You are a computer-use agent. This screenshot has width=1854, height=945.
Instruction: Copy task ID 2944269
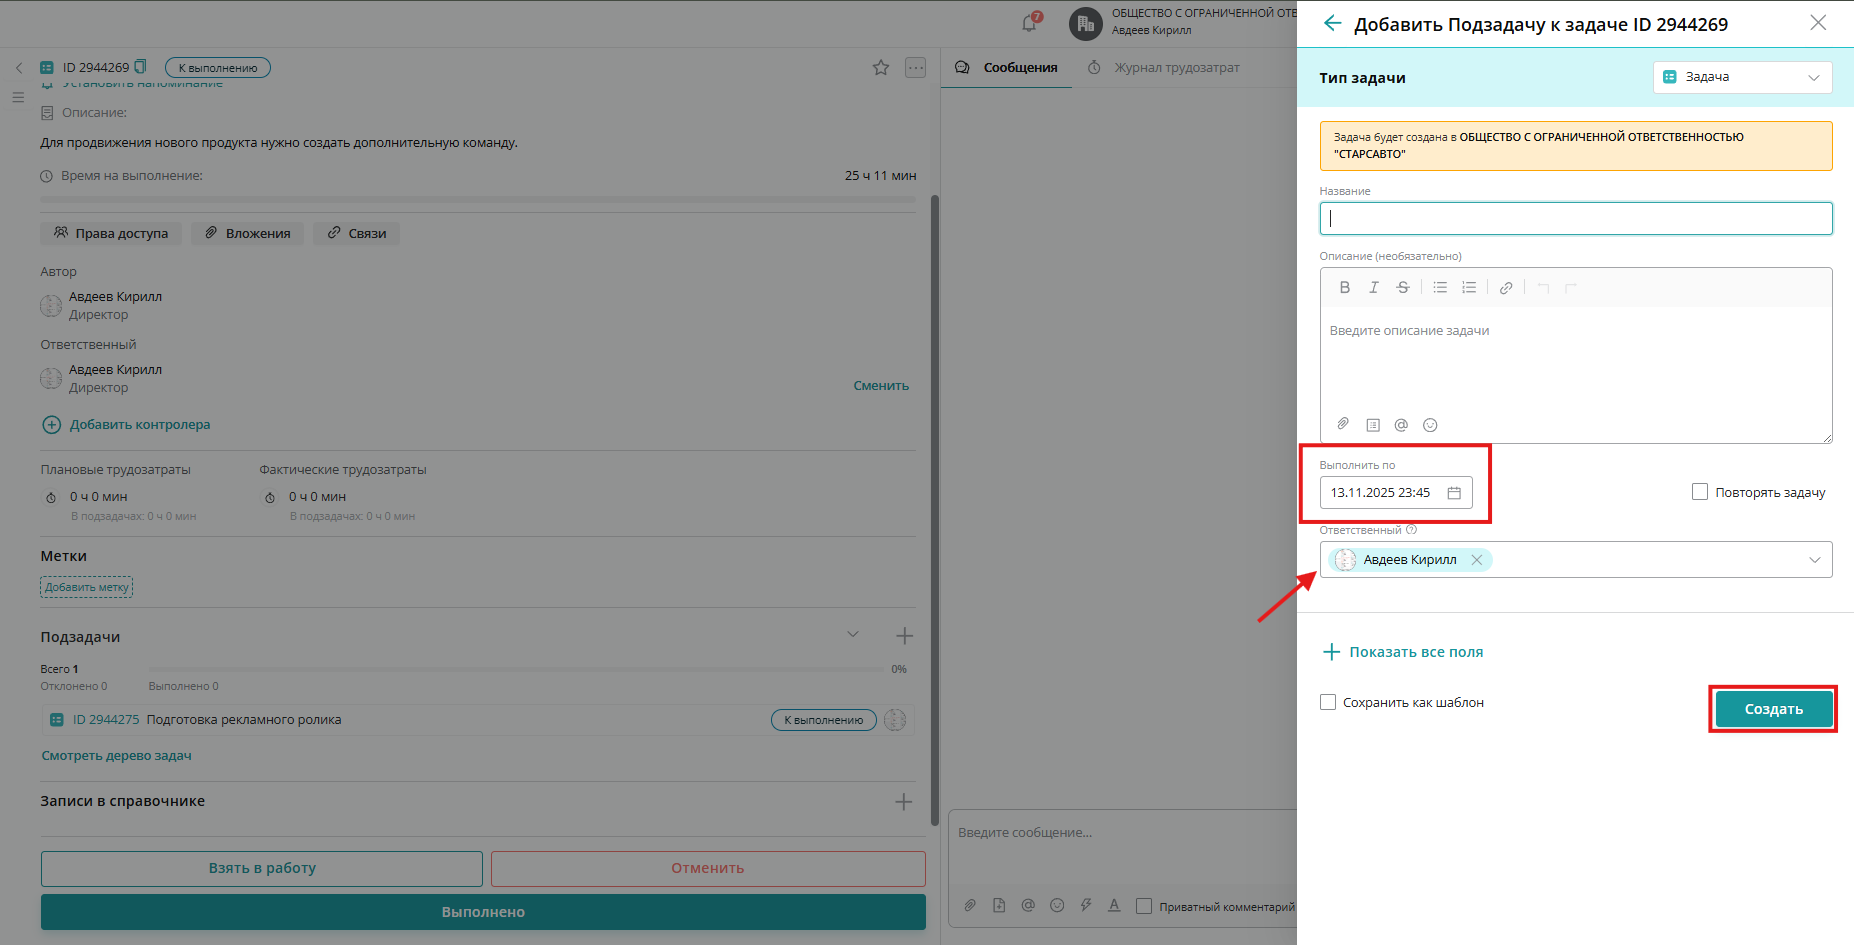(140, 67)
